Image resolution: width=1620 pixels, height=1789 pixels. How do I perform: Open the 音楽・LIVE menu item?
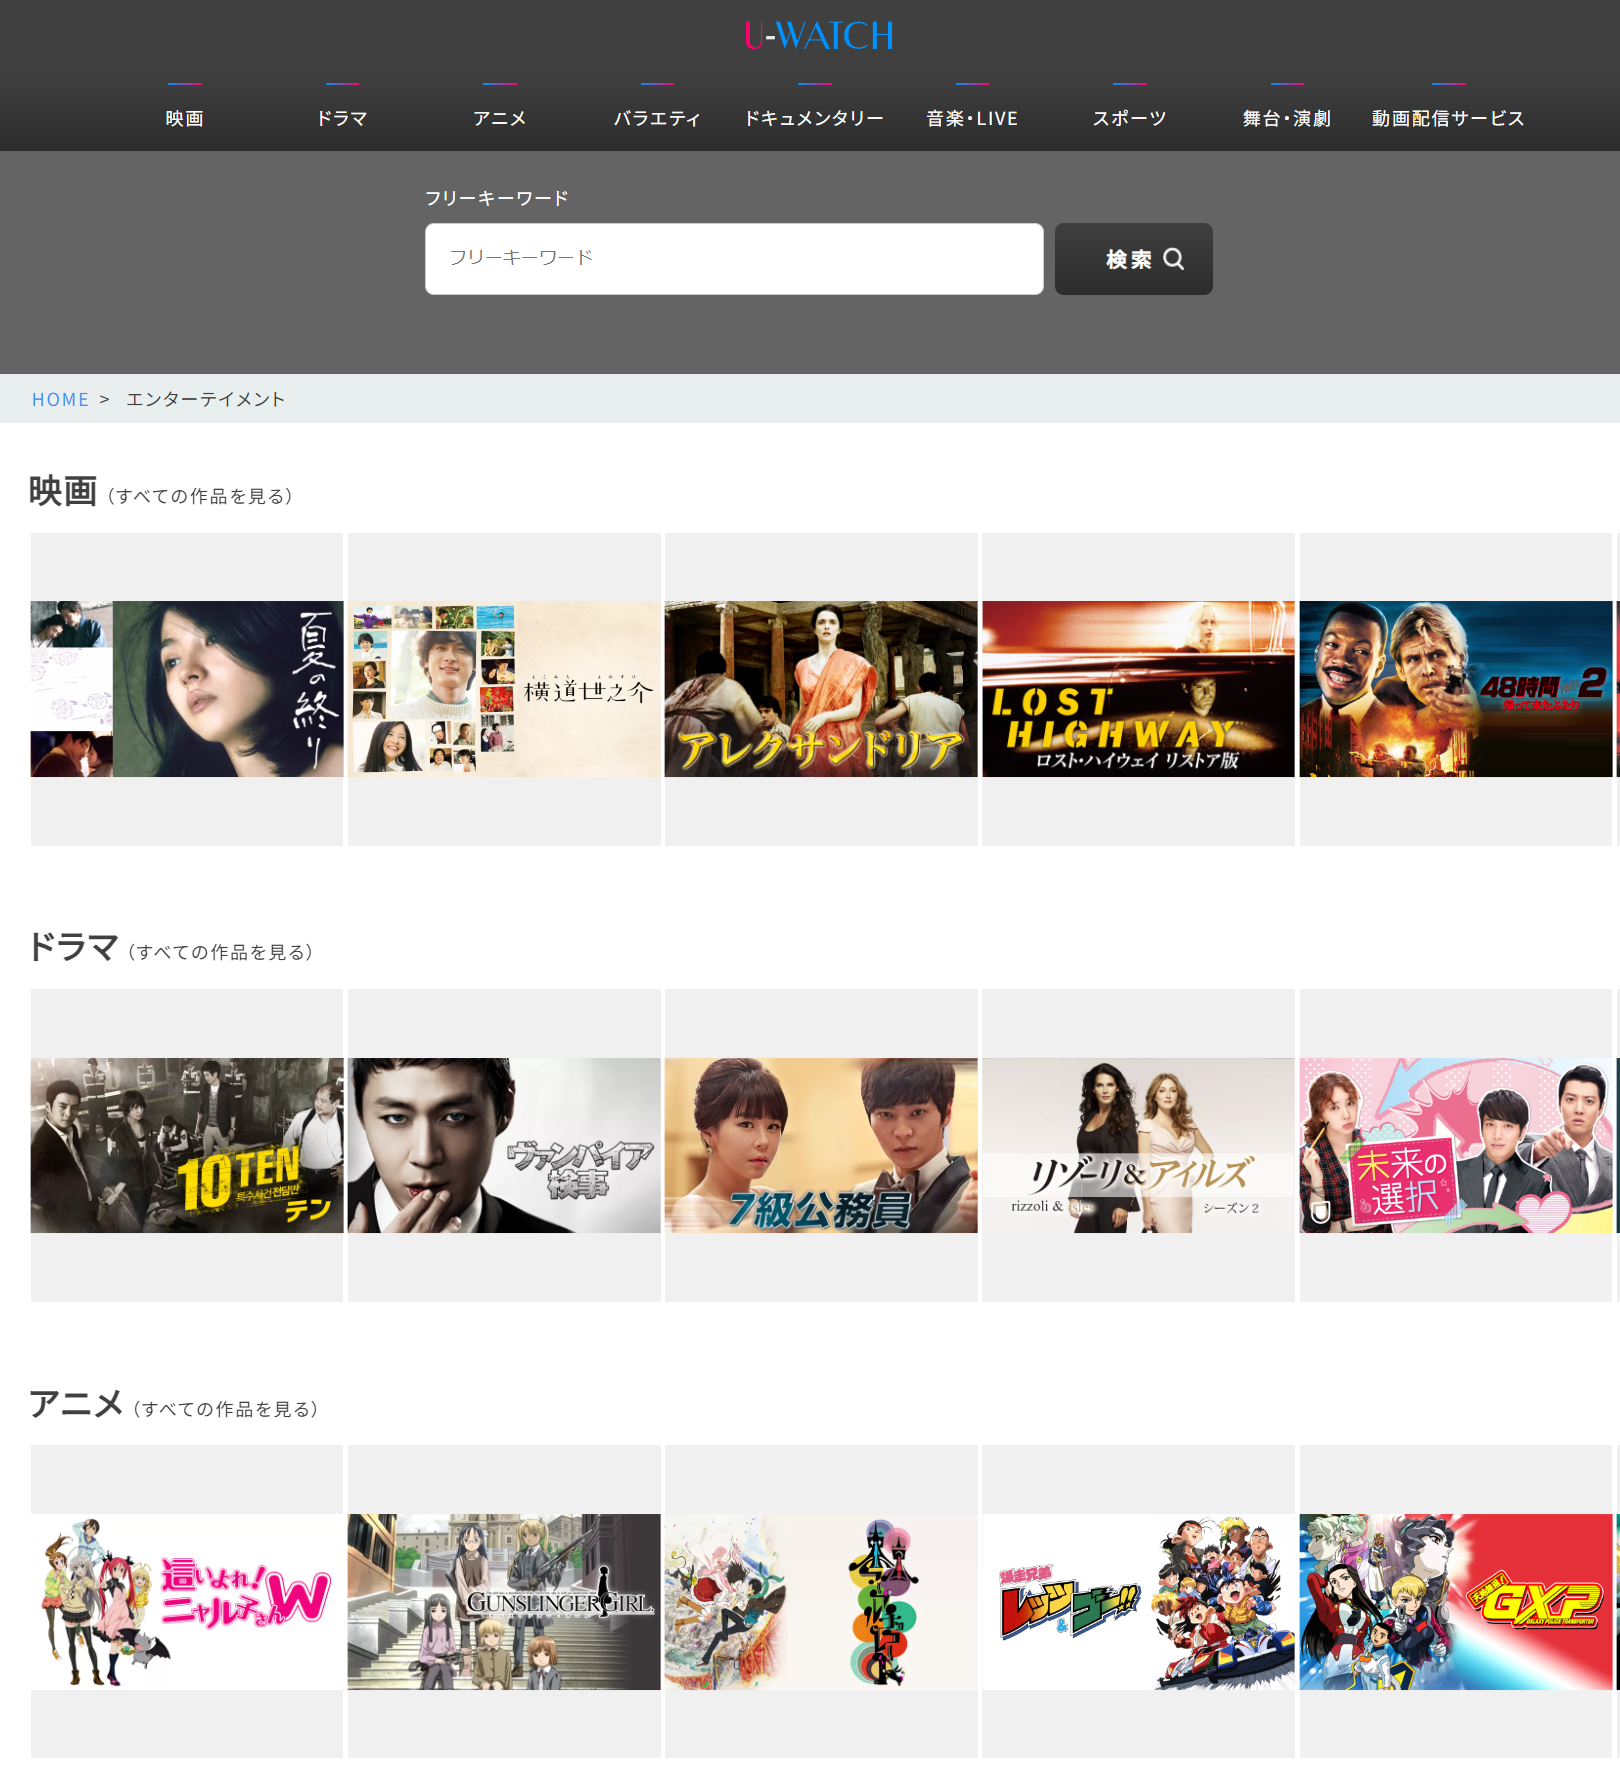tap(972, 118)
